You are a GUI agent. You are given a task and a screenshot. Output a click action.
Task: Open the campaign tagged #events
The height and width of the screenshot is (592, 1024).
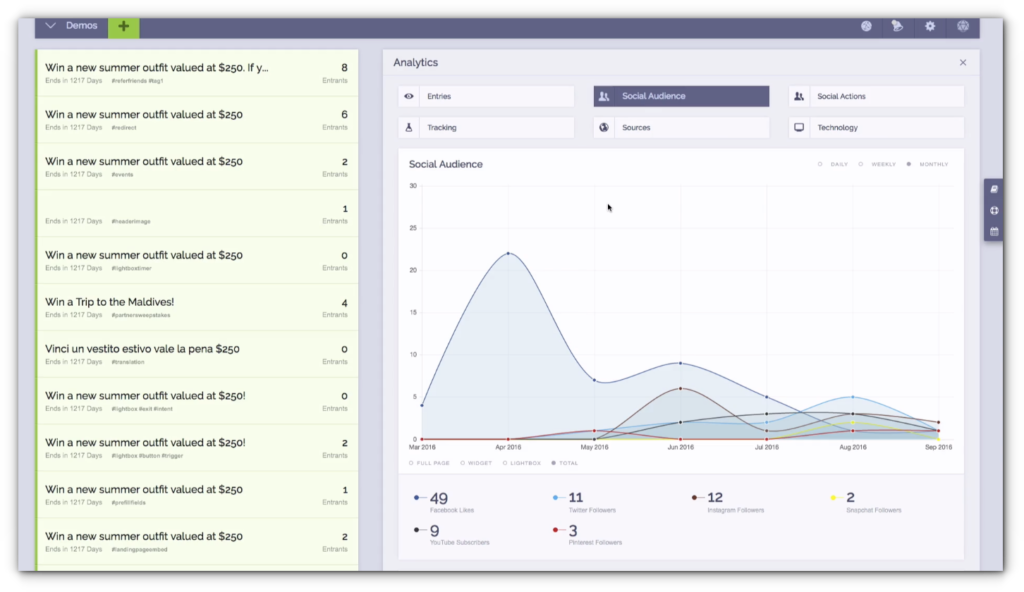[197, 167]
